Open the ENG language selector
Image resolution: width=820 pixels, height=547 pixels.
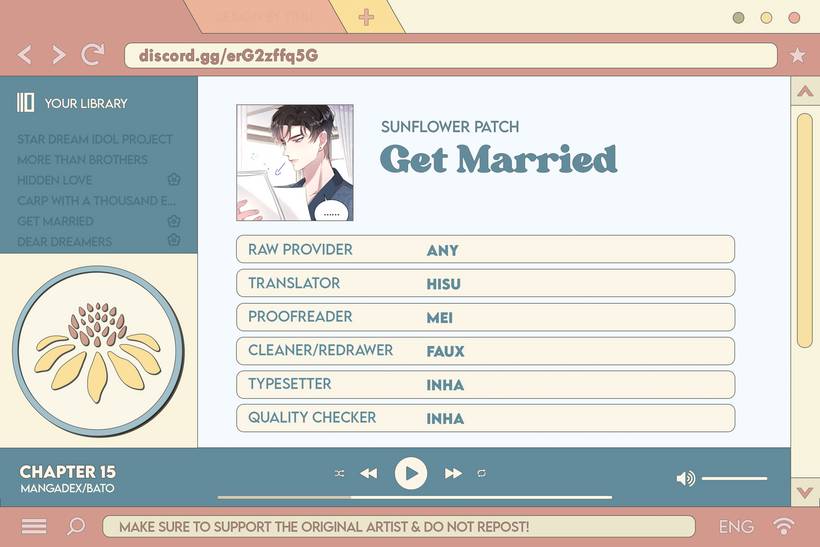(736, 526)
